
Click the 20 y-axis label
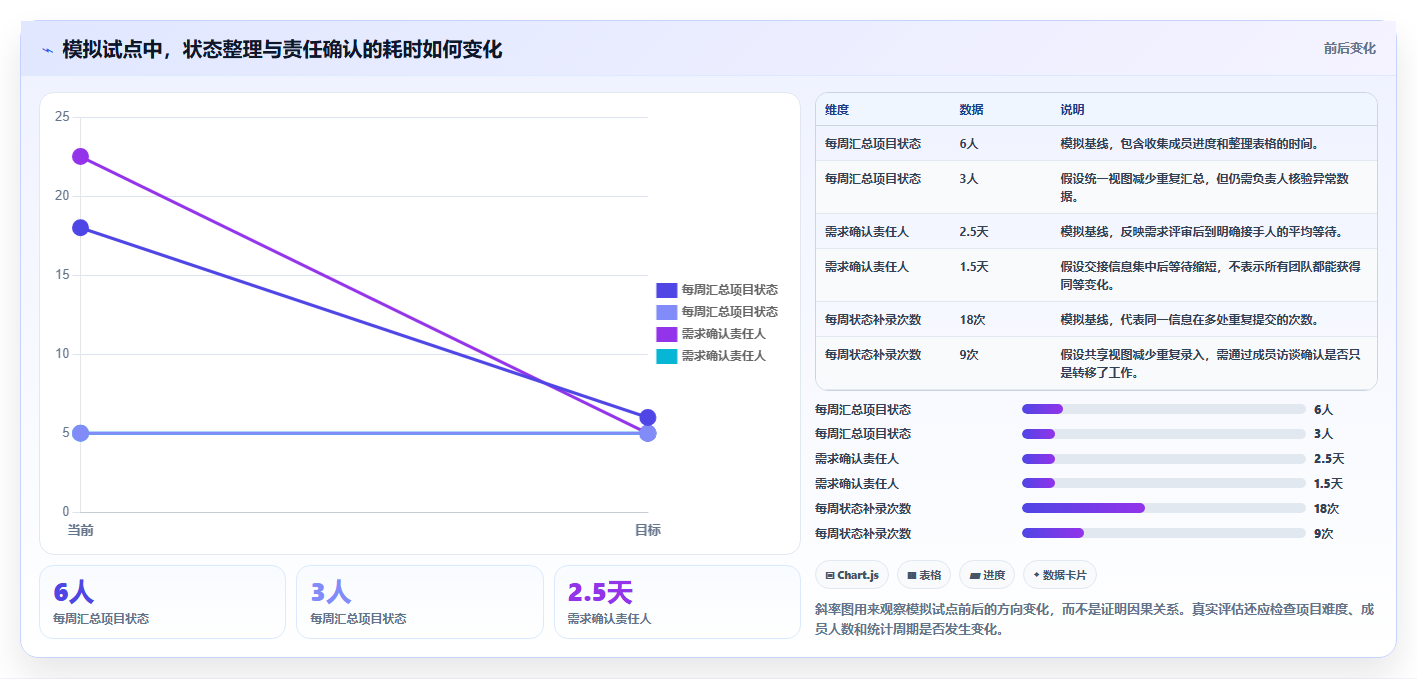coord(62,196)
